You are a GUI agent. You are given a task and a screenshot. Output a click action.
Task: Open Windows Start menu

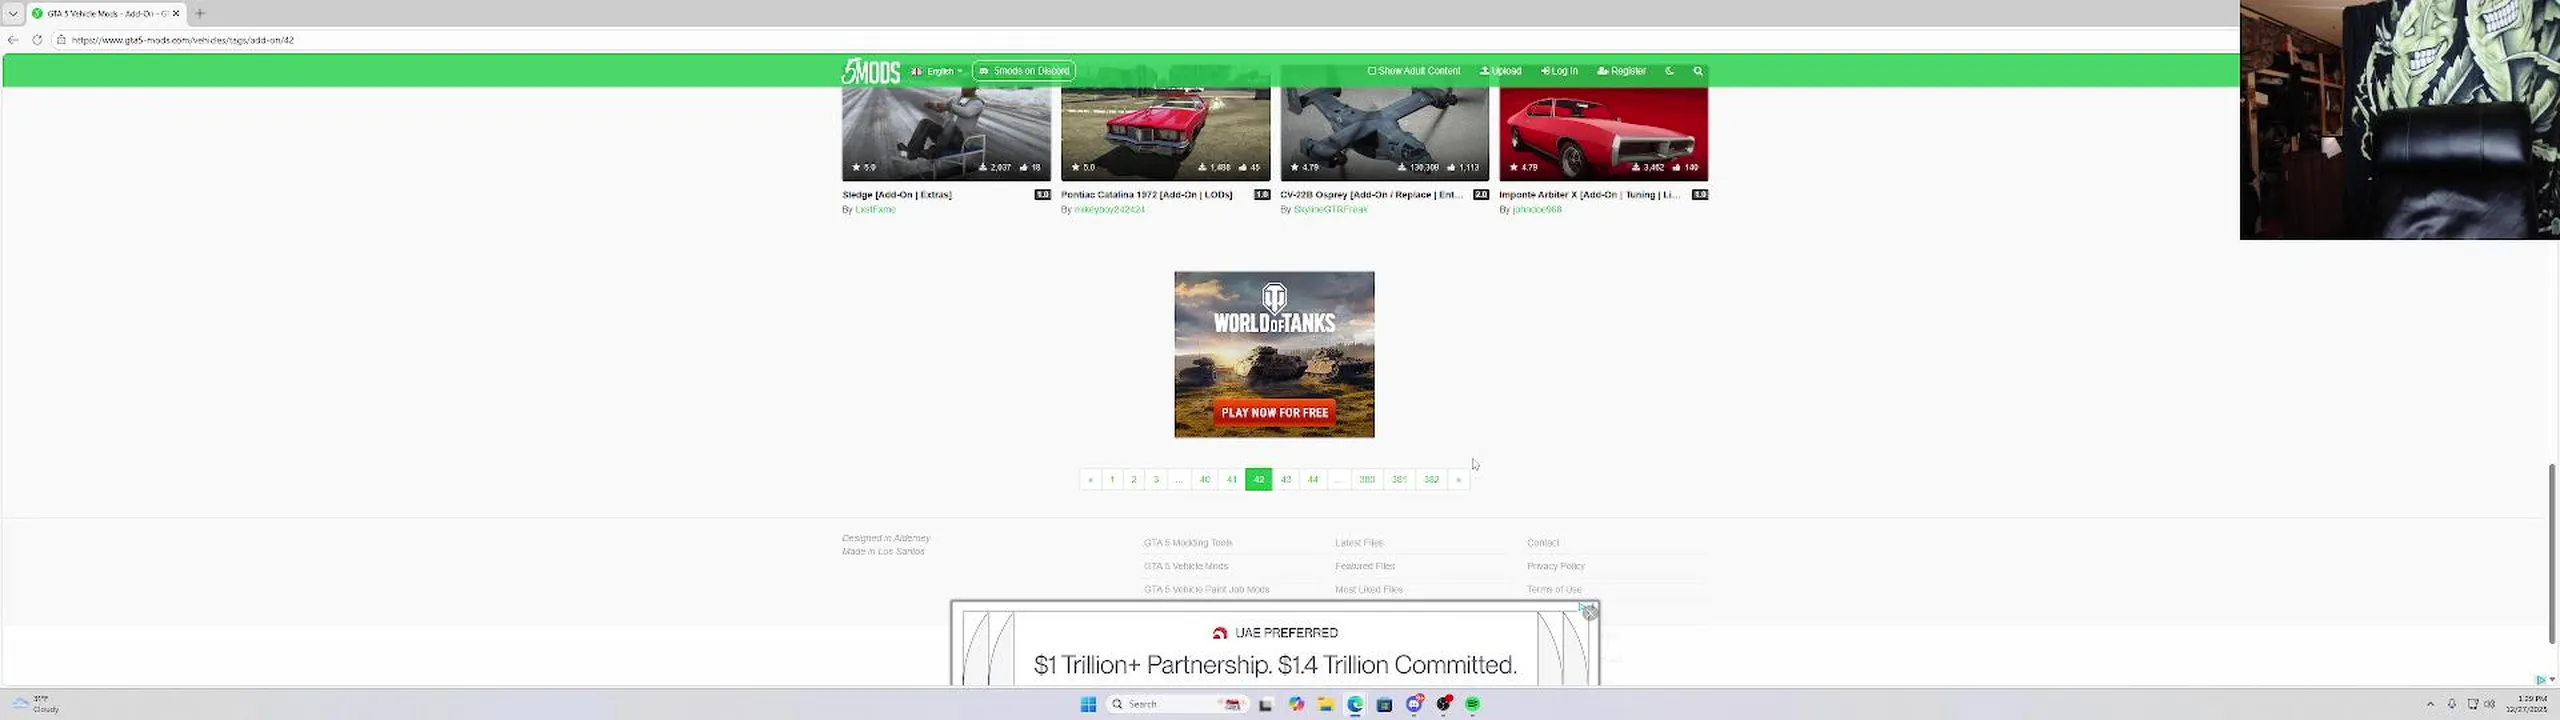[1088, 705]
